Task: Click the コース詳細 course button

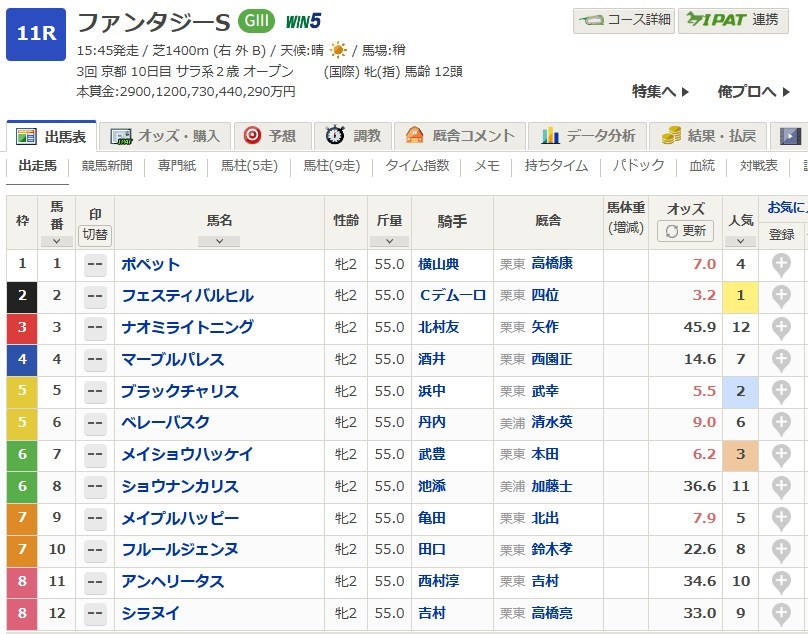Action: click(x=621, y=20)
